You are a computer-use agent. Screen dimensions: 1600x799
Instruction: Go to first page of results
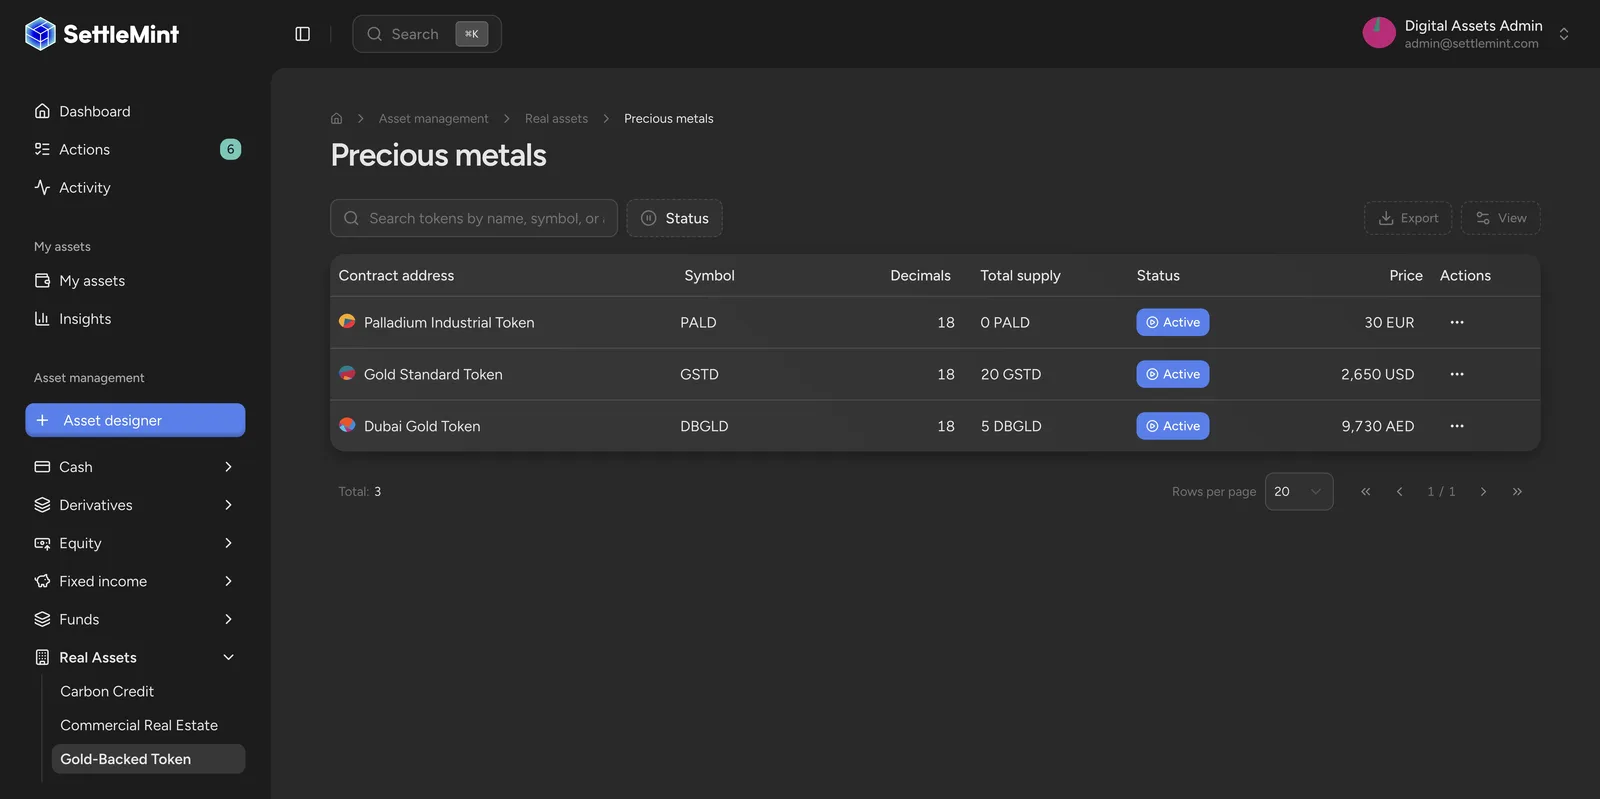1366,492
